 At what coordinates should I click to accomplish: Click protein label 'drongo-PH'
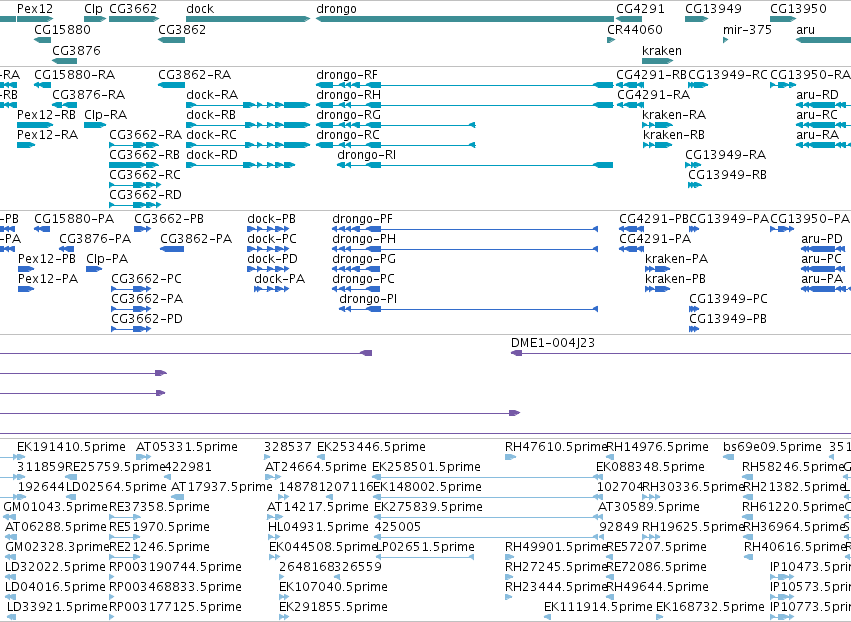pyautogui.click(x=364, y=239)
